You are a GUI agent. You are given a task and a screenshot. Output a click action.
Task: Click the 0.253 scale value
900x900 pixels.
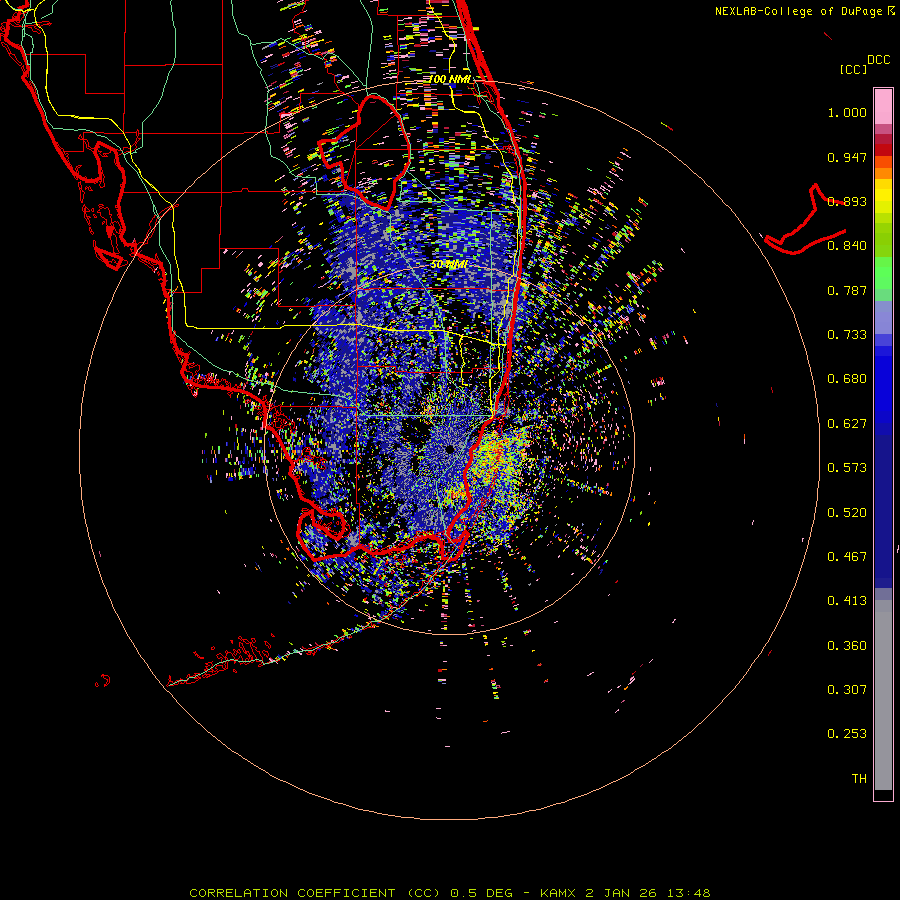click(x=847, y=734)
